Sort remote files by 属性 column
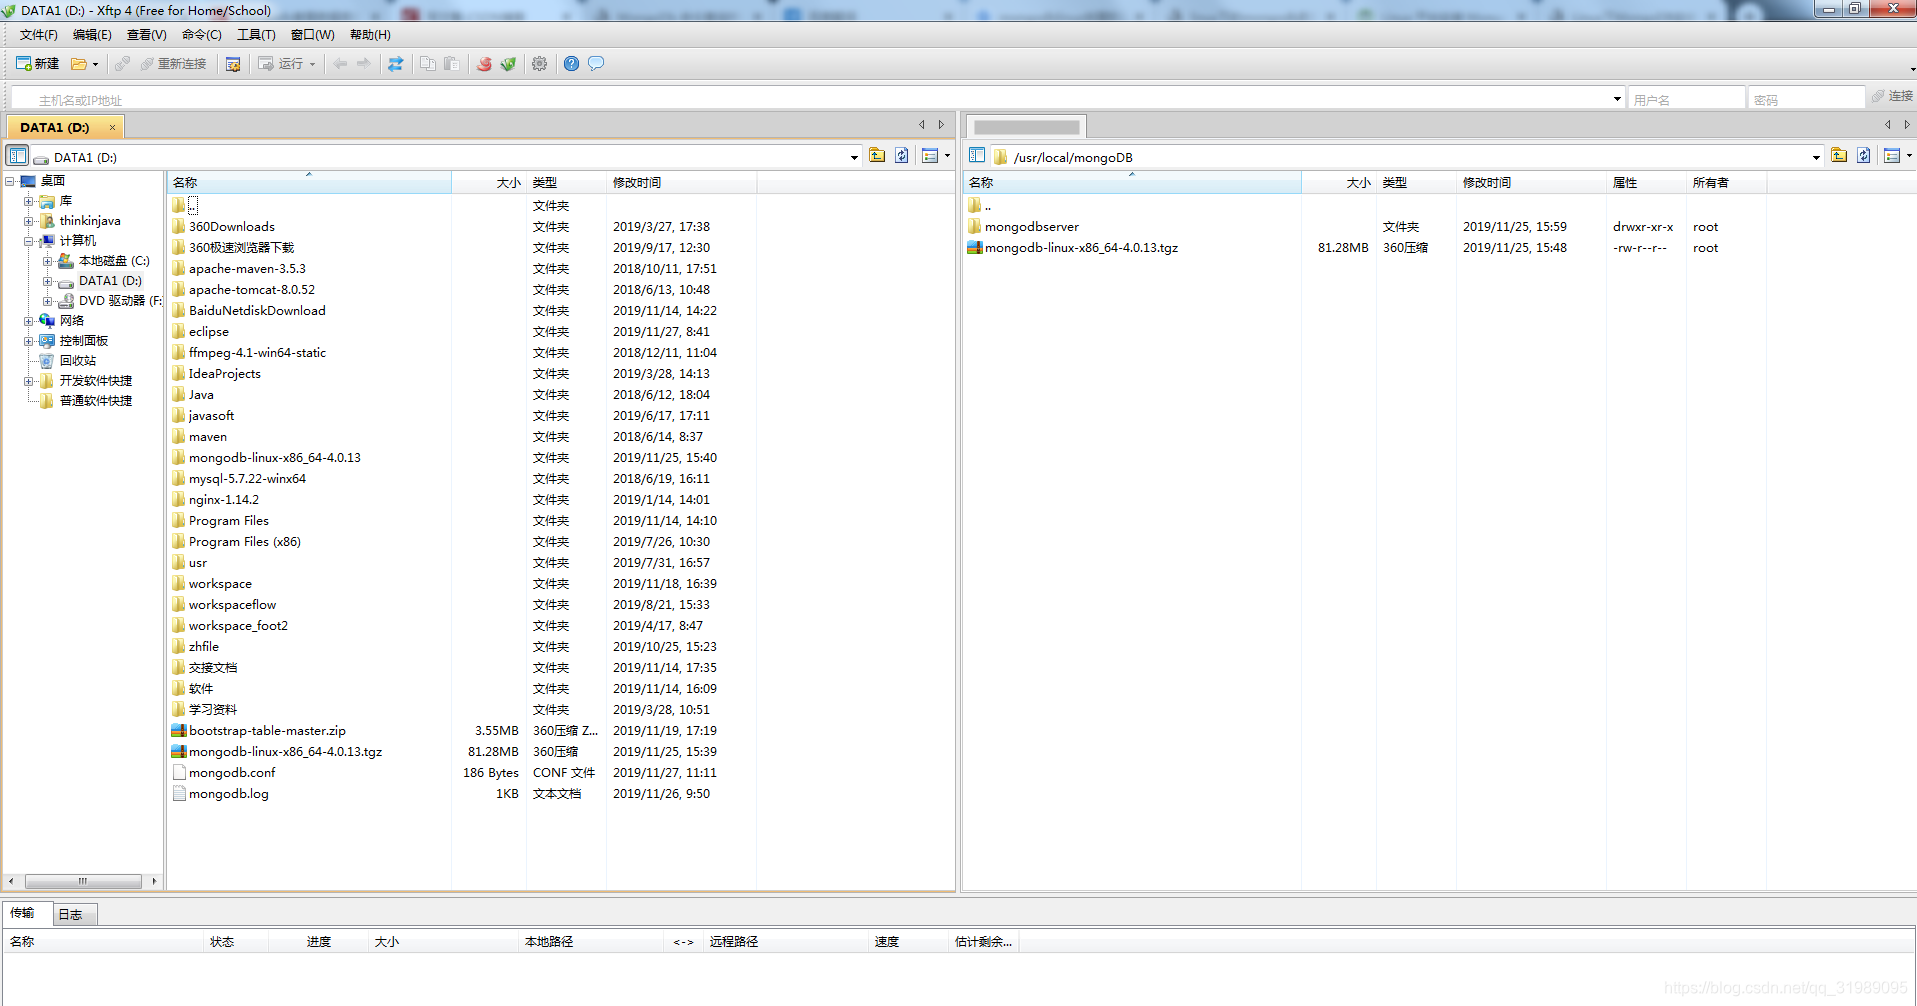This screenshot has width=1917, height=1006. [1645, 182]
